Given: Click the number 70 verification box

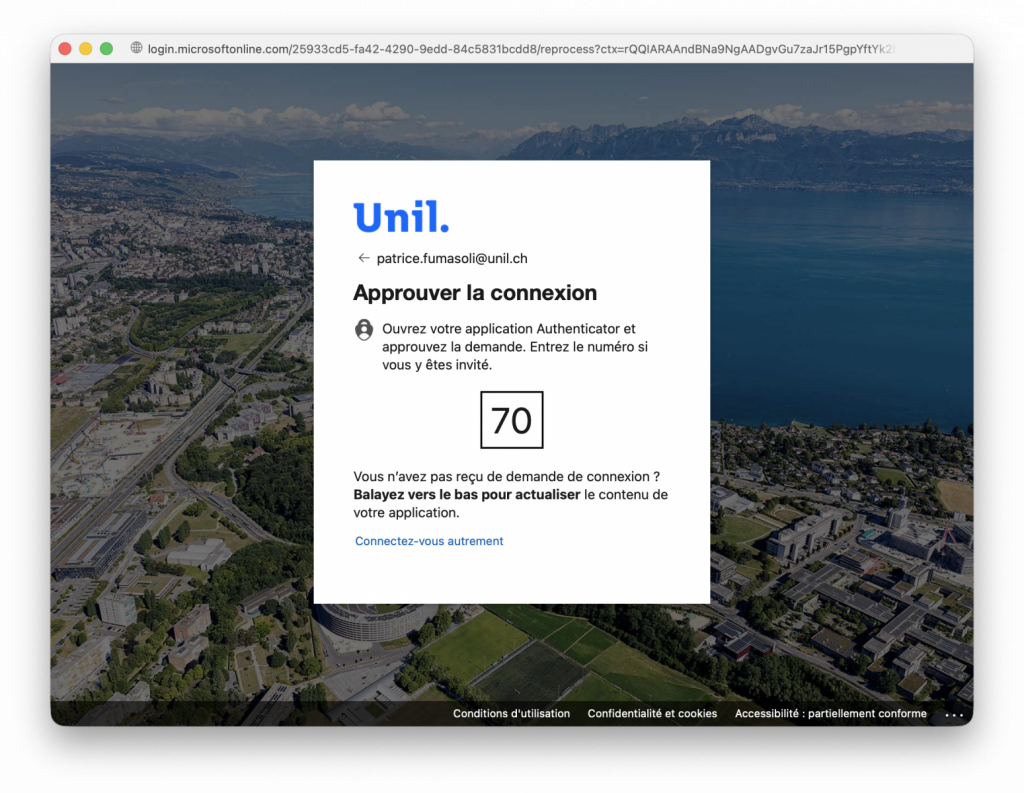Looking at the screenshot, I should coord(512,420).
